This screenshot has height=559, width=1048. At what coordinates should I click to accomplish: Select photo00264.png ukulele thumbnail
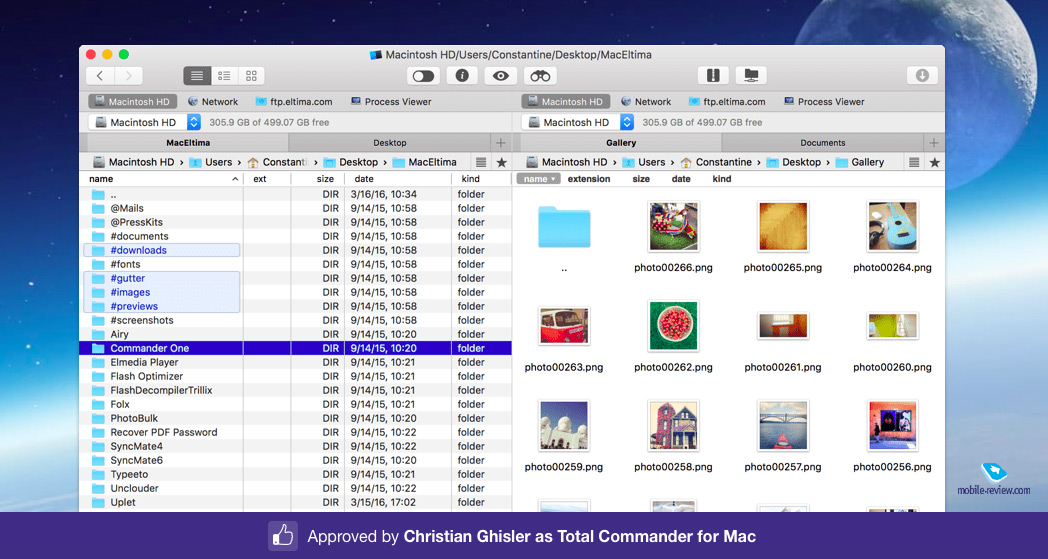click(x=892, y=227)
